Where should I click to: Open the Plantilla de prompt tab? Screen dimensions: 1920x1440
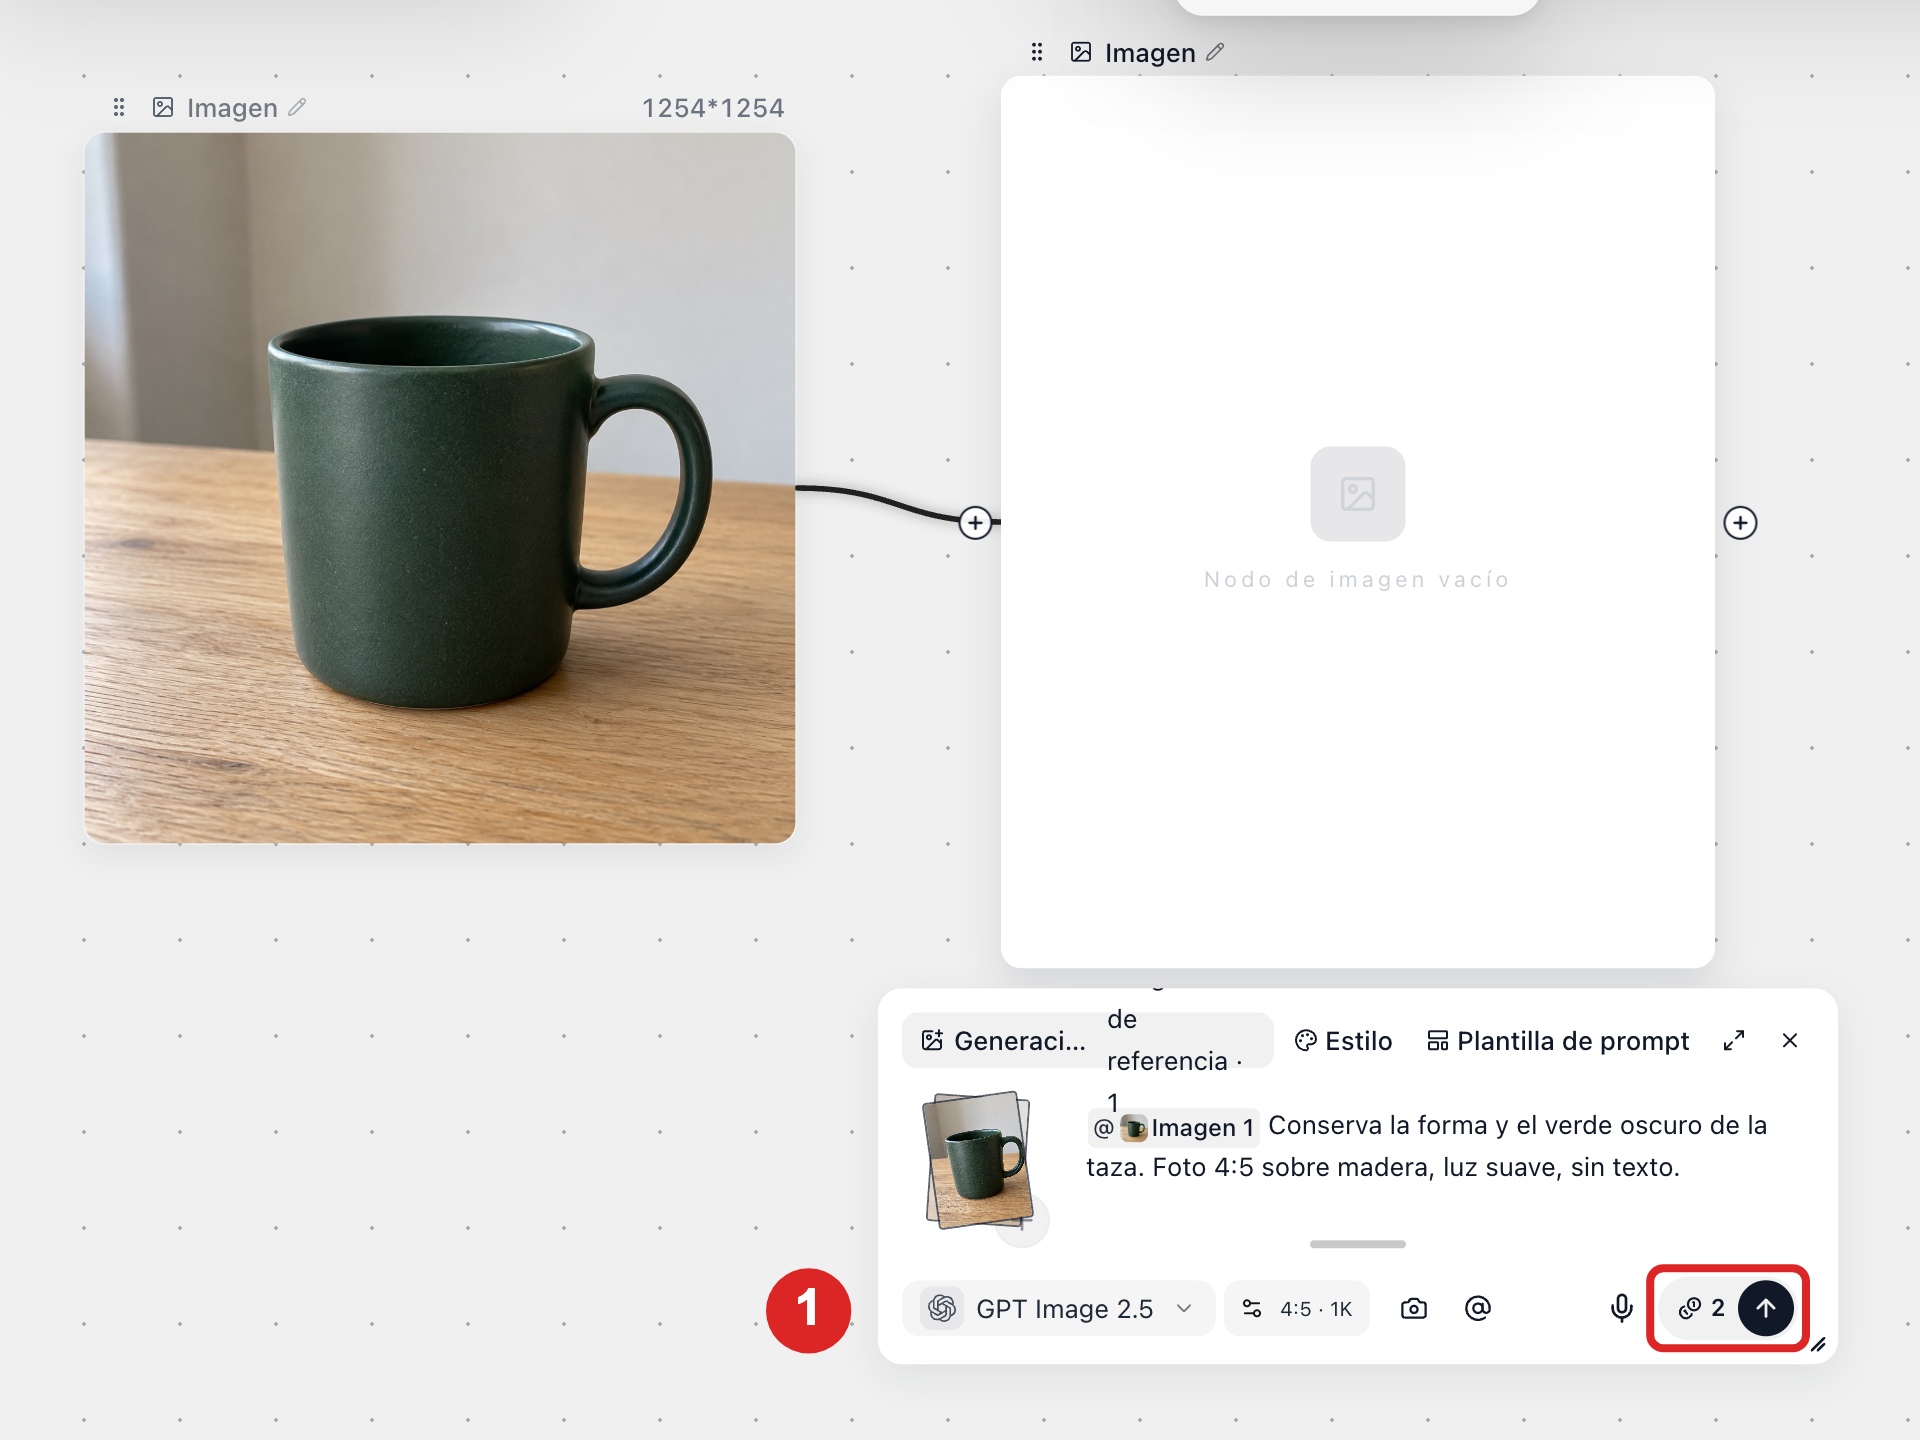click(x=1558, y=1041)
